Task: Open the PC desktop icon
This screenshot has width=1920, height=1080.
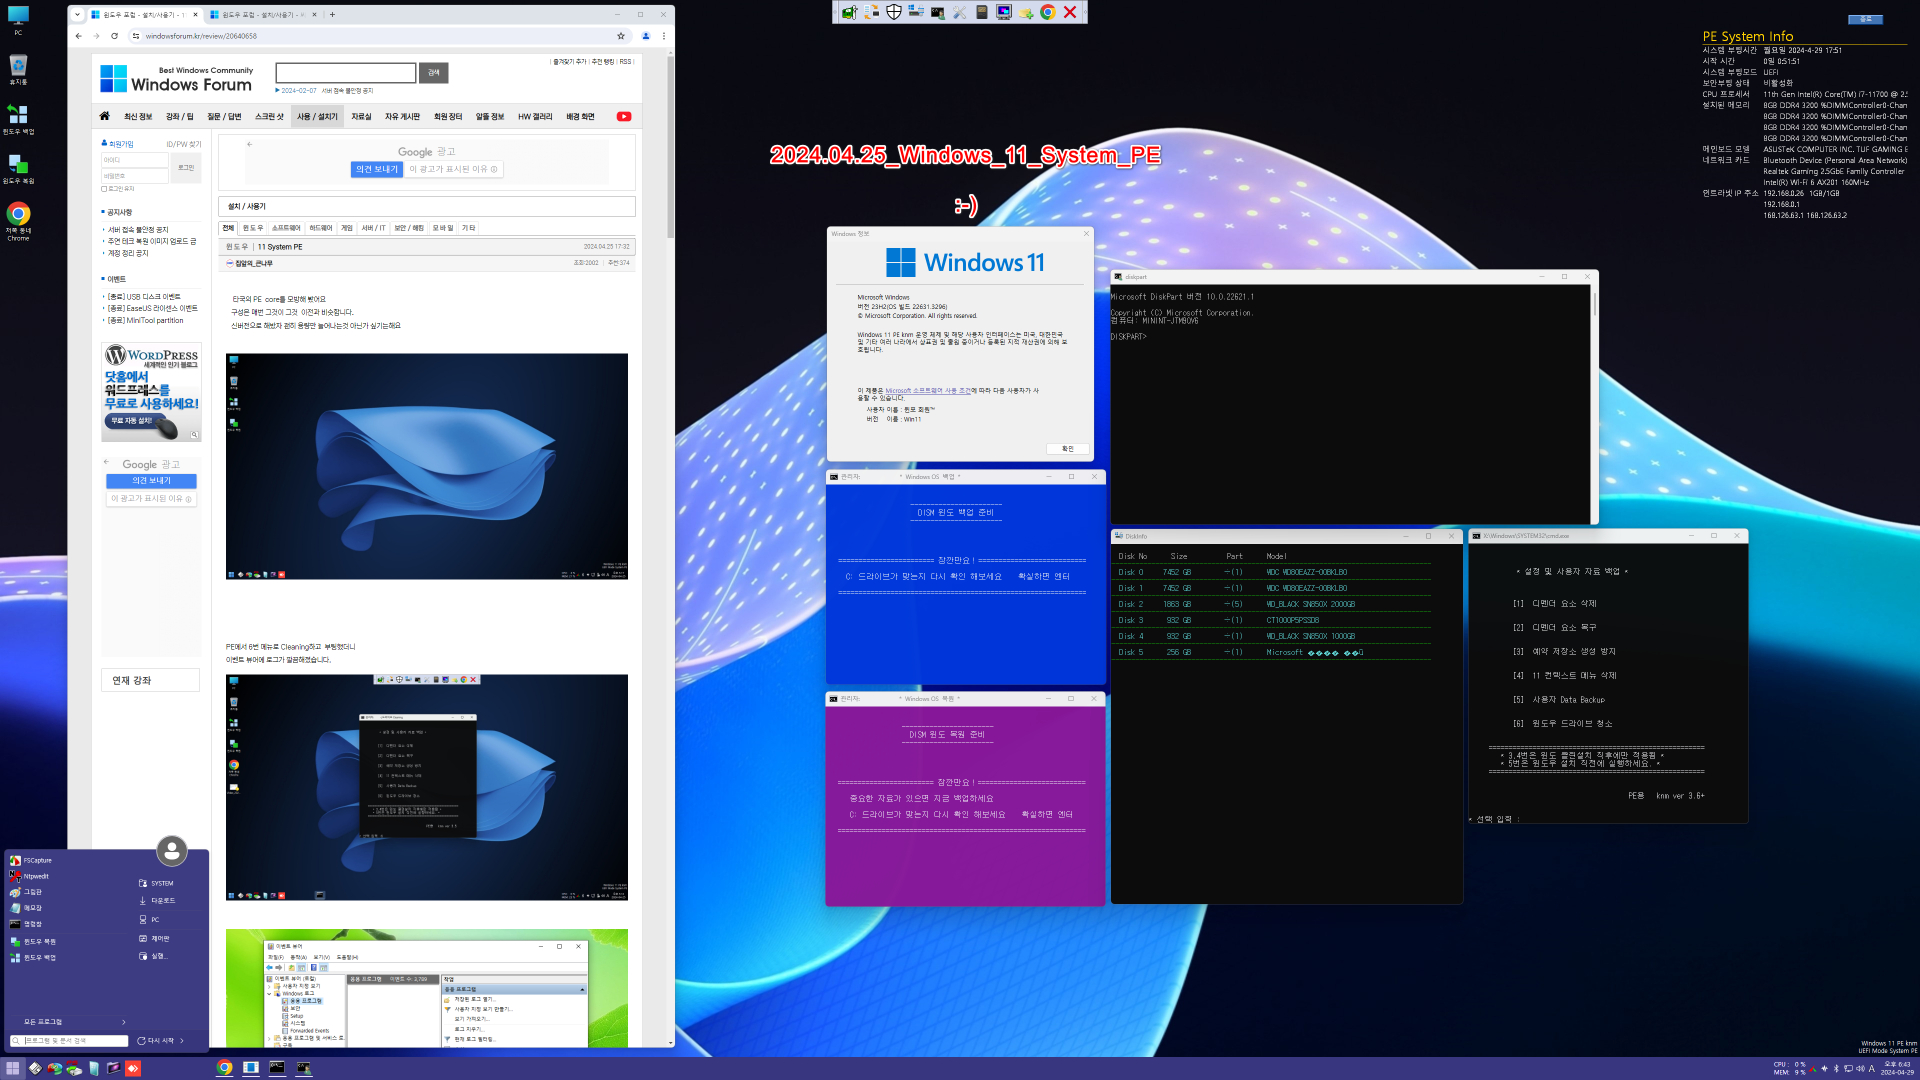Action: tap(18, 20)
